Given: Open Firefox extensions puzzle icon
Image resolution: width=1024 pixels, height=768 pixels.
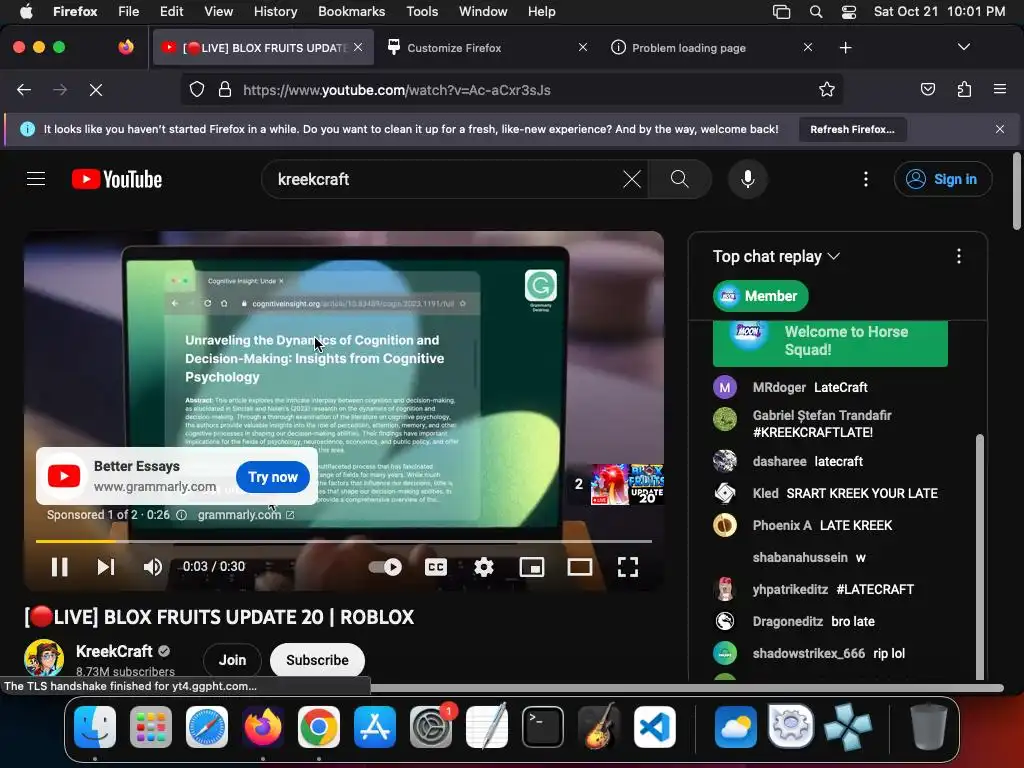Looking at the screenshot, I should pos(964,89).
